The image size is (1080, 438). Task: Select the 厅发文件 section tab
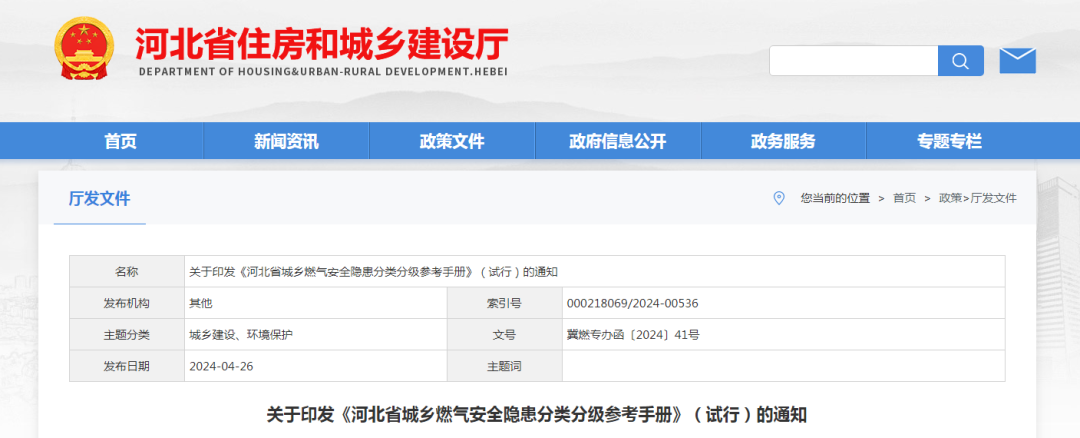coord(99,199)
